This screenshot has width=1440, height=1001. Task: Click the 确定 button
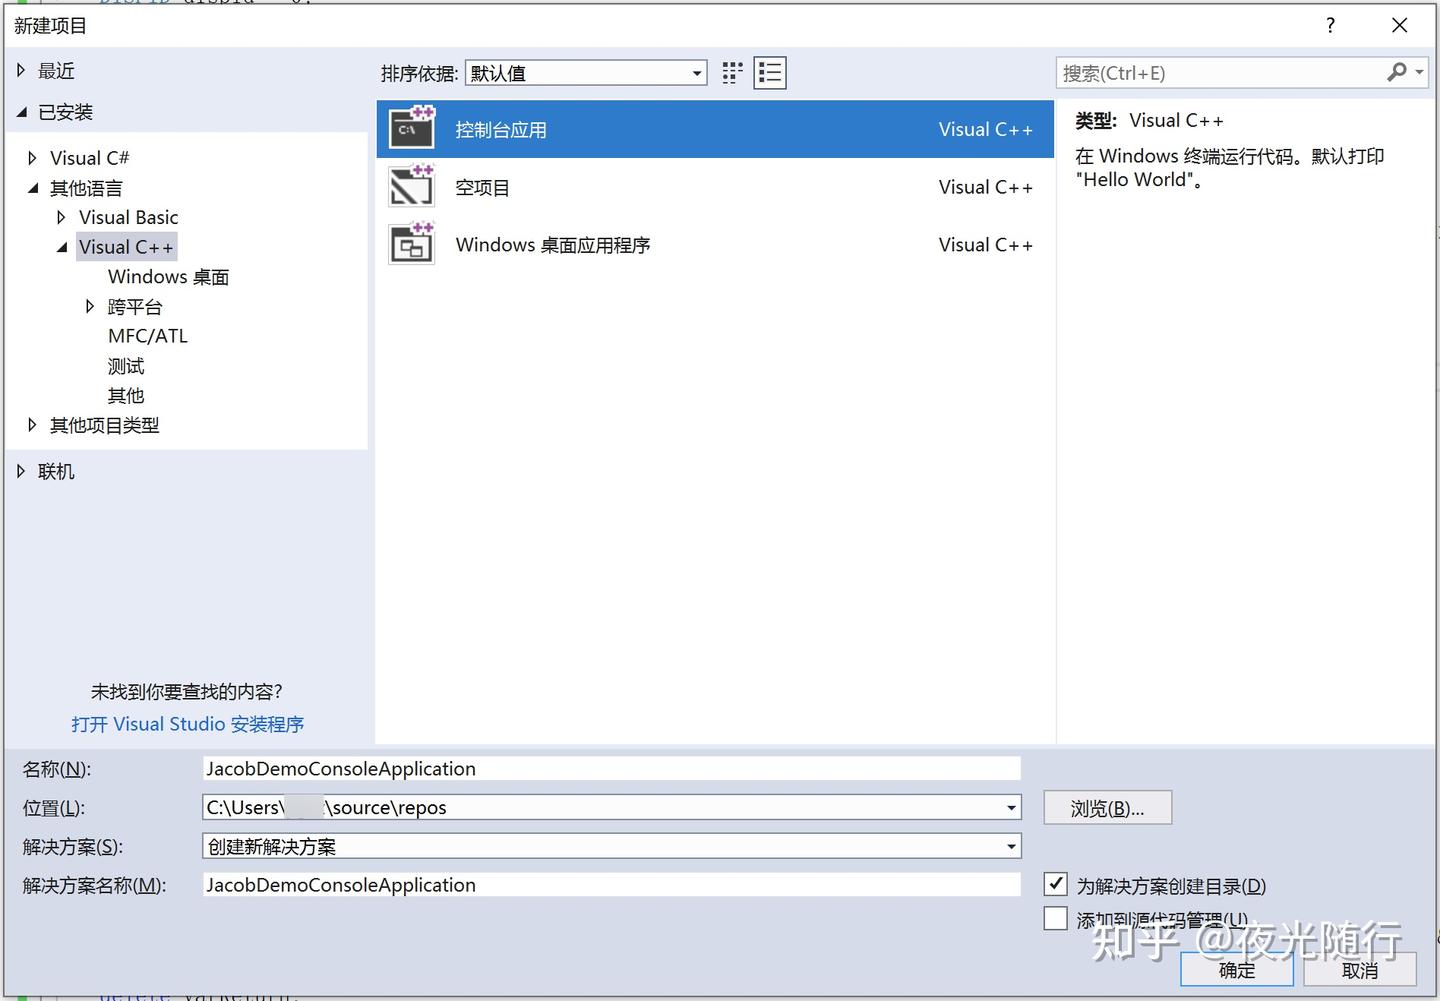coord(1237,970)
